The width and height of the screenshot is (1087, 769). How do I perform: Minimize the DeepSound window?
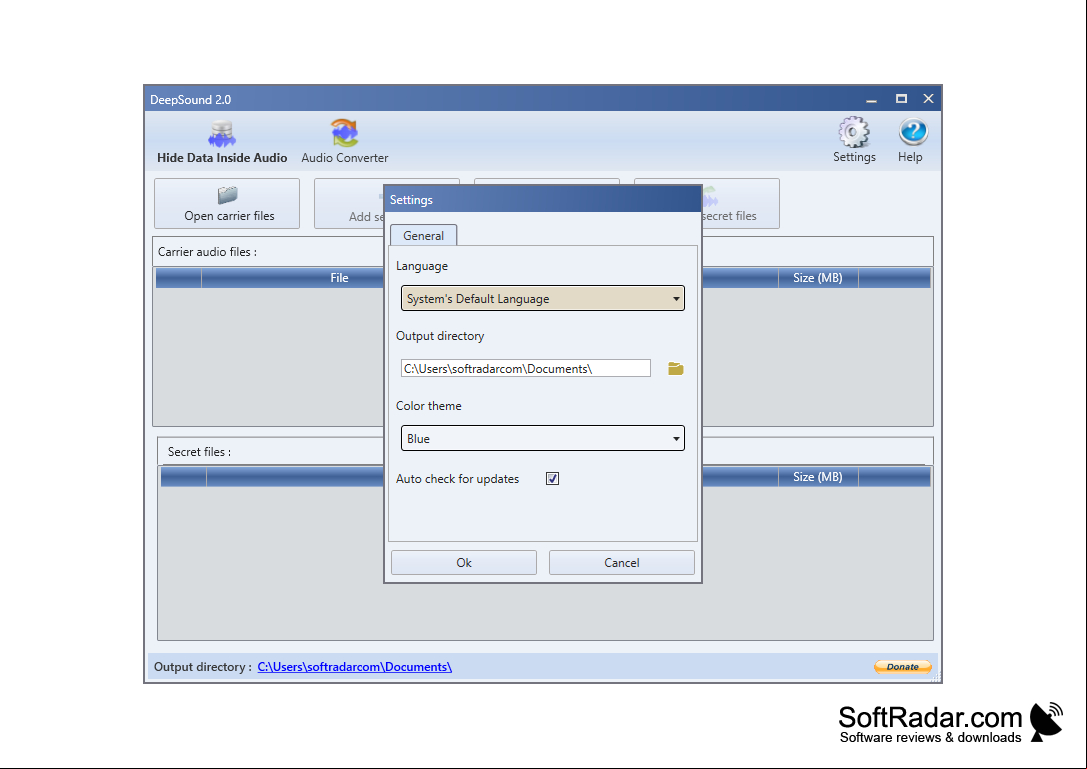pos(871,99)
